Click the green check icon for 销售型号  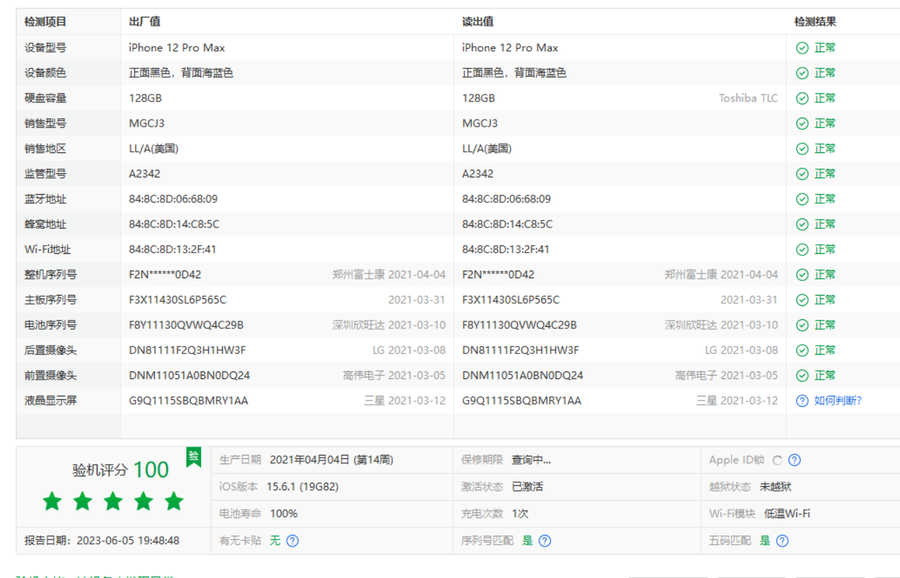click(802, 123)
